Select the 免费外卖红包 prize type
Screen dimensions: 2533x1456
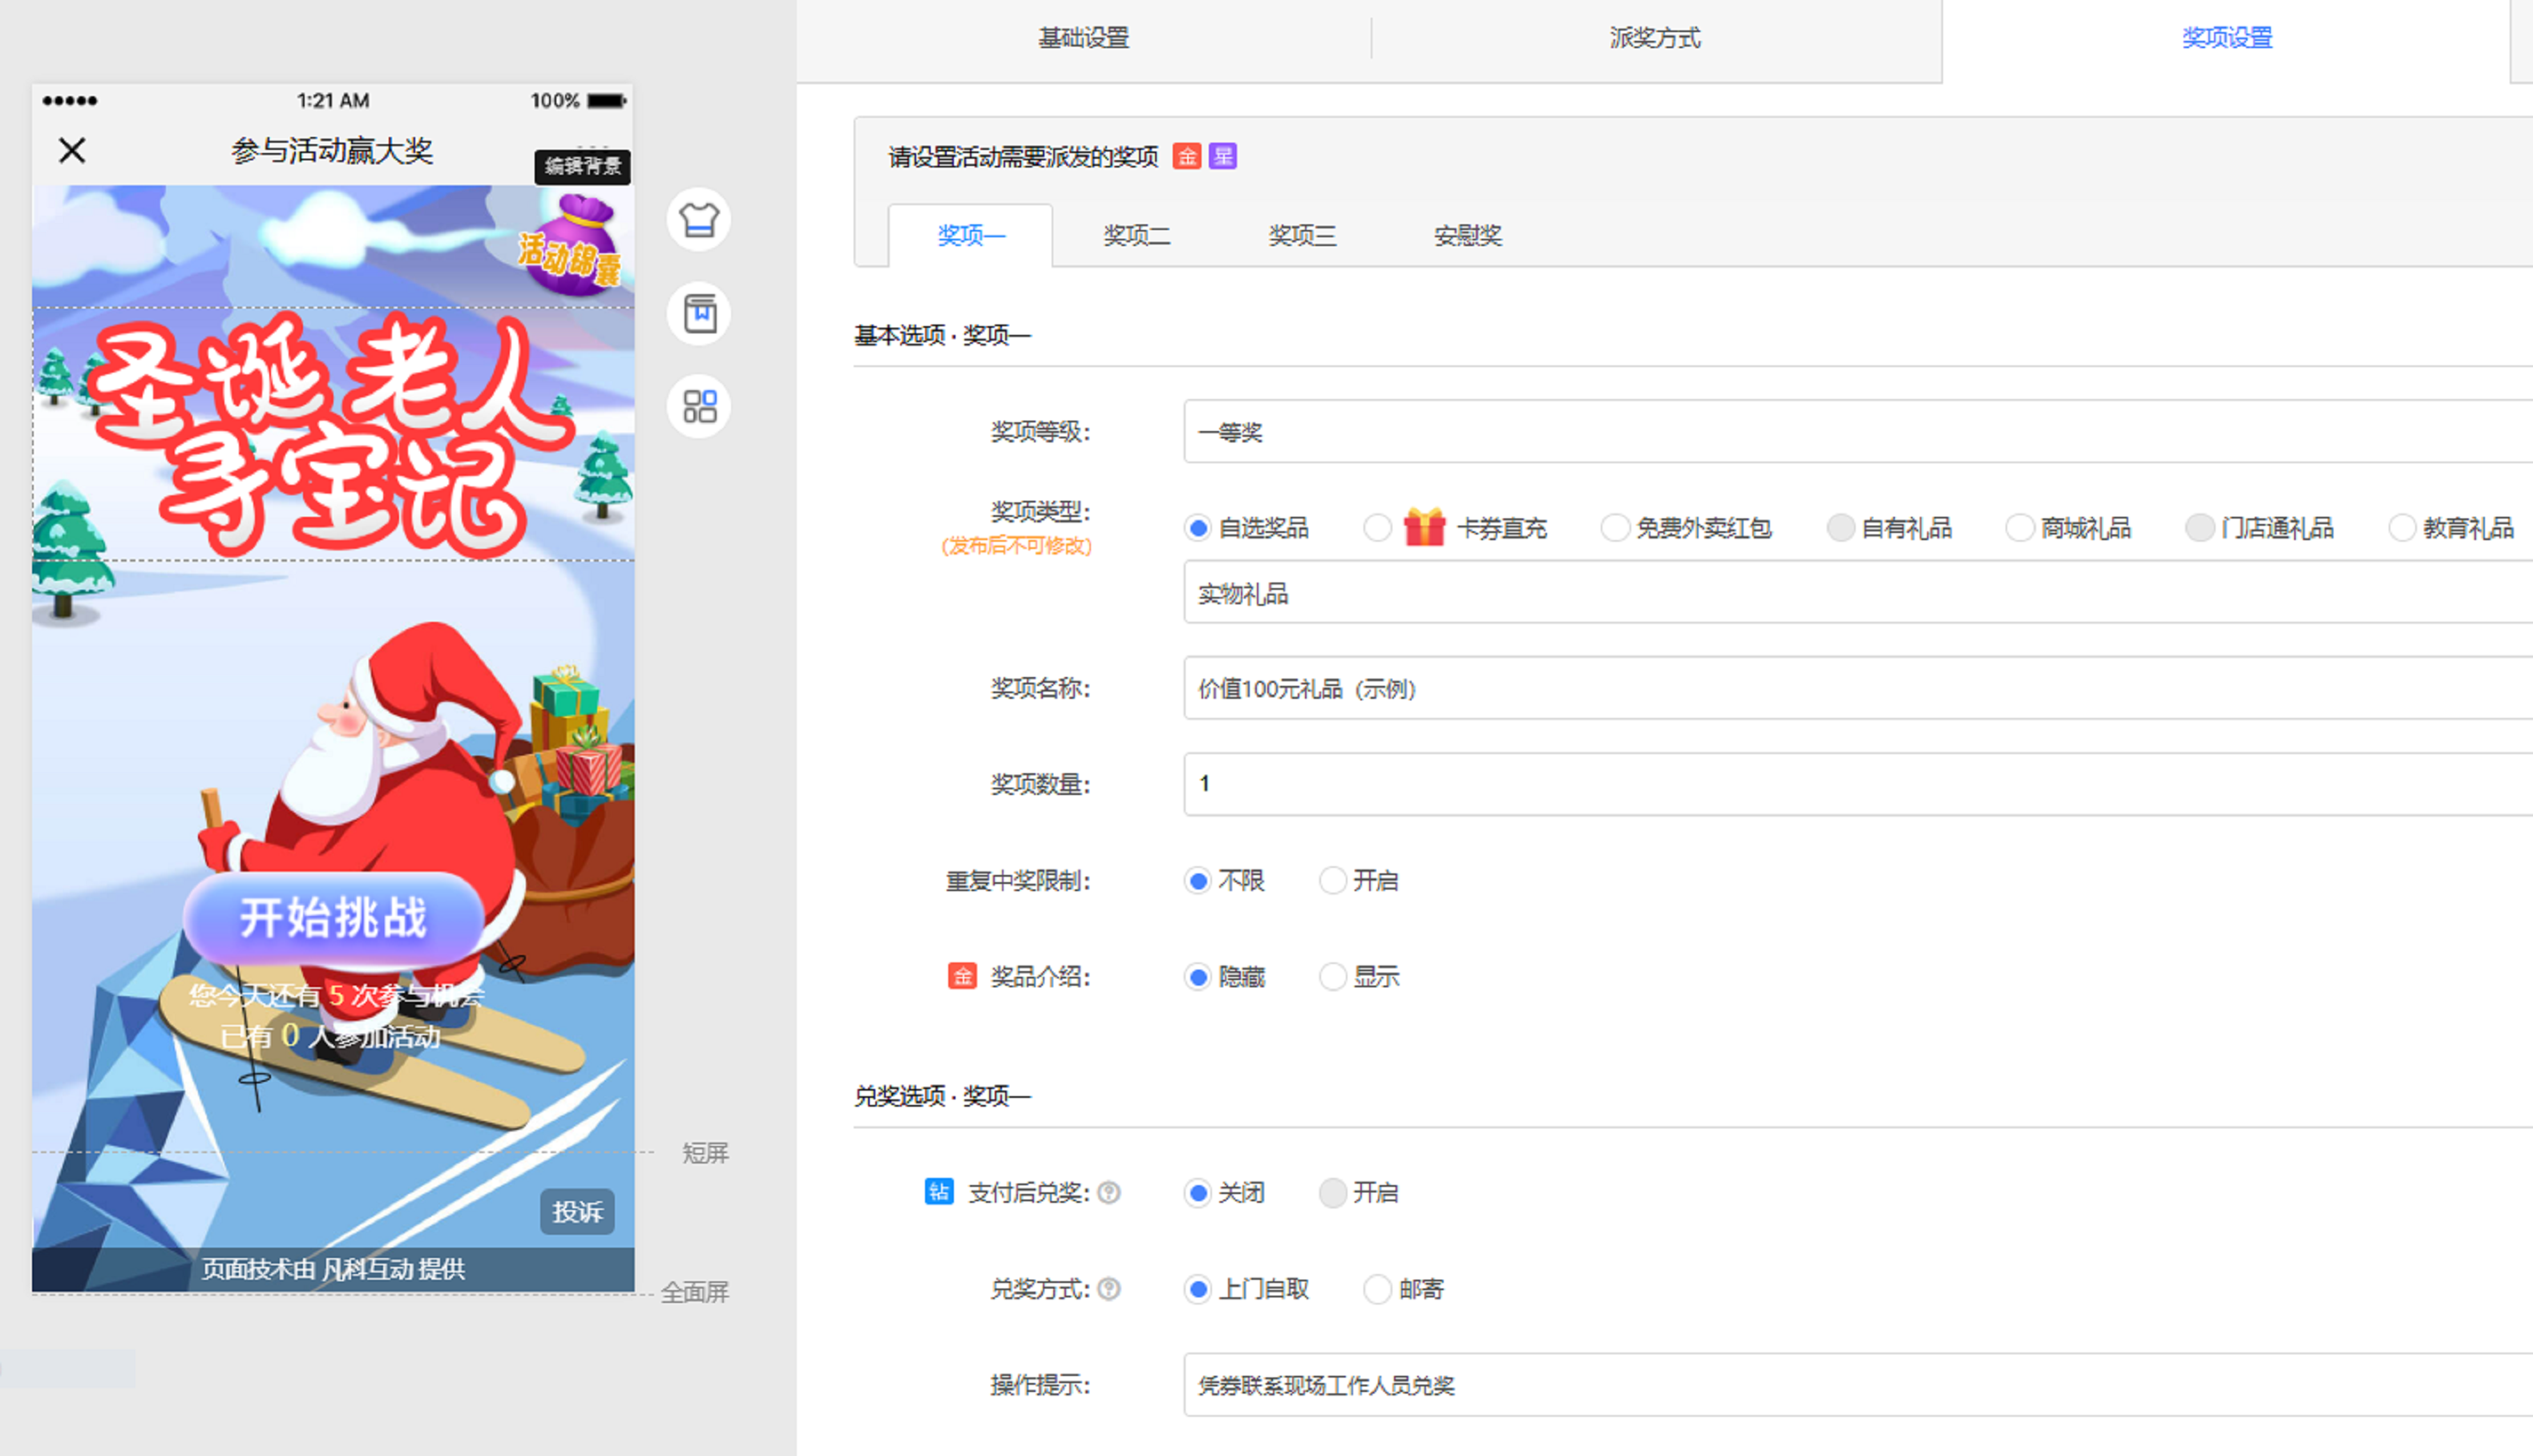pos(1614,528)
